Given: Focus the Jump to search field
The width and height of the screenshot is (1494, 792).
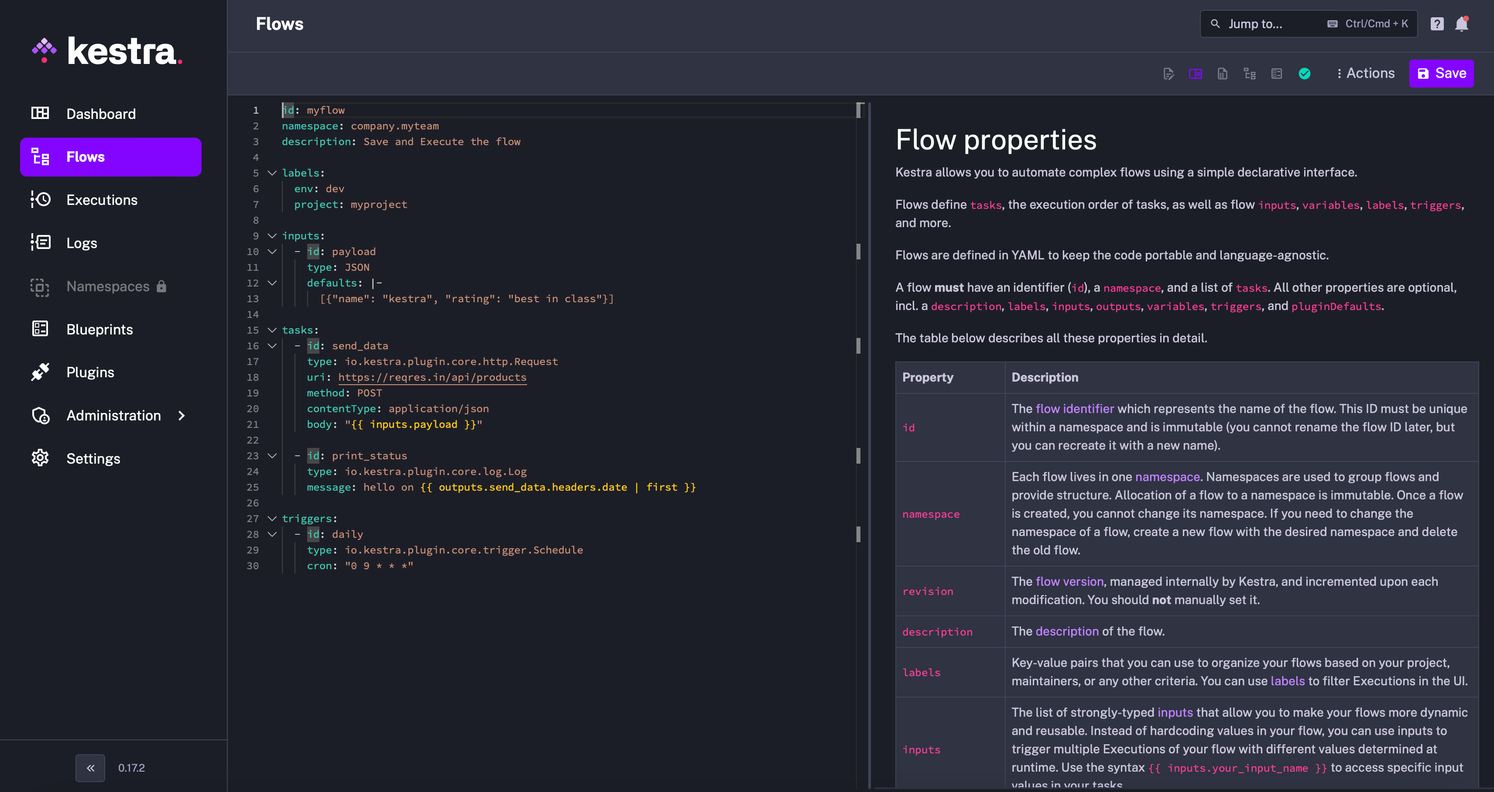Looking at the screenshot, I should point(1308,24).
